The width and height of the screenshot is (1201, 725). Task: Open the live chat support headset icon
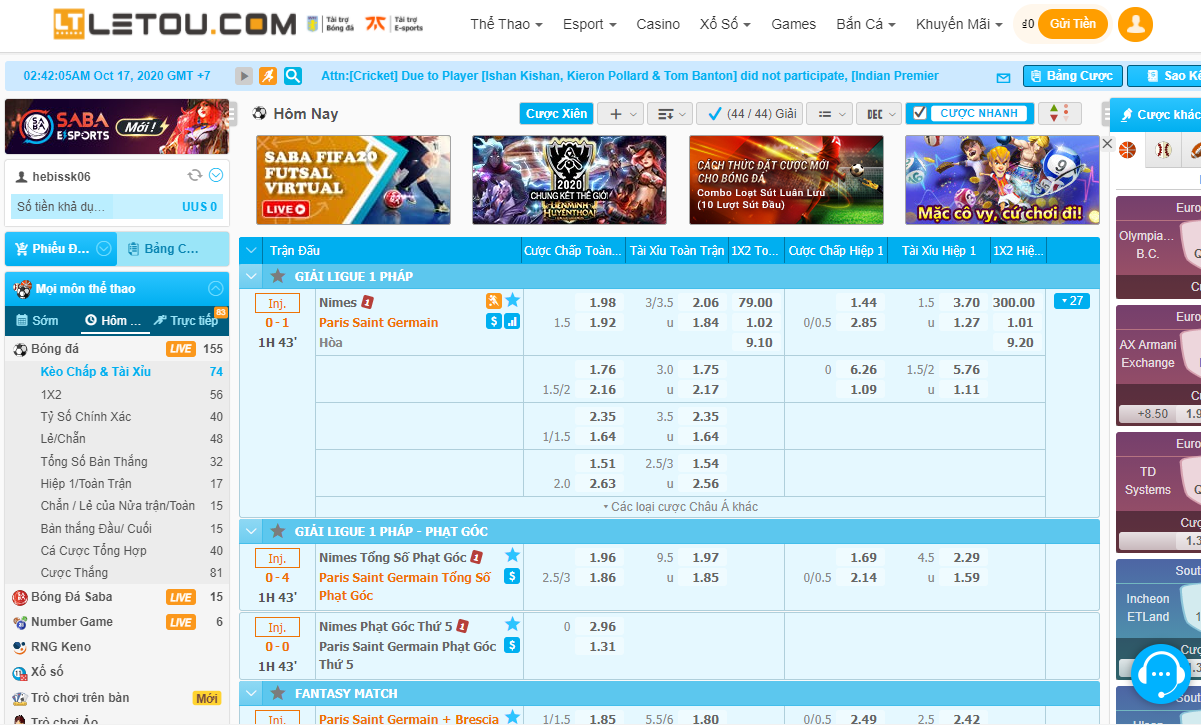(1160, 675)
